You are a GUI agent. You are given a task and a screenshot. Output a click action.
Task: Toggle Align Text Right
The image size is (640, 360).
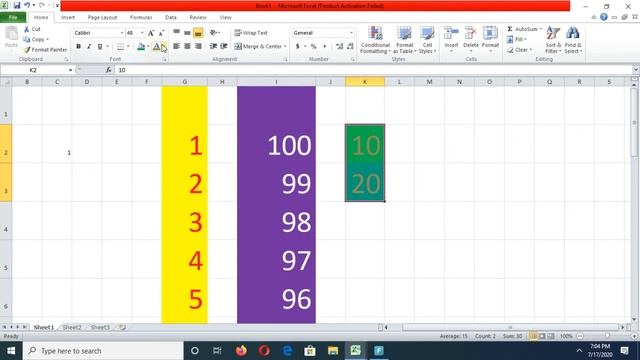click(x=198, y=46)
